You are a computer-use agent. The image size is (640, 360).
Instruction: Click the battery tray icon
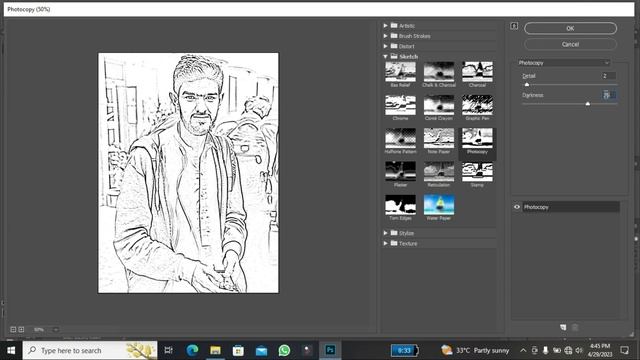pyautogui.click(x=557, y=350)
